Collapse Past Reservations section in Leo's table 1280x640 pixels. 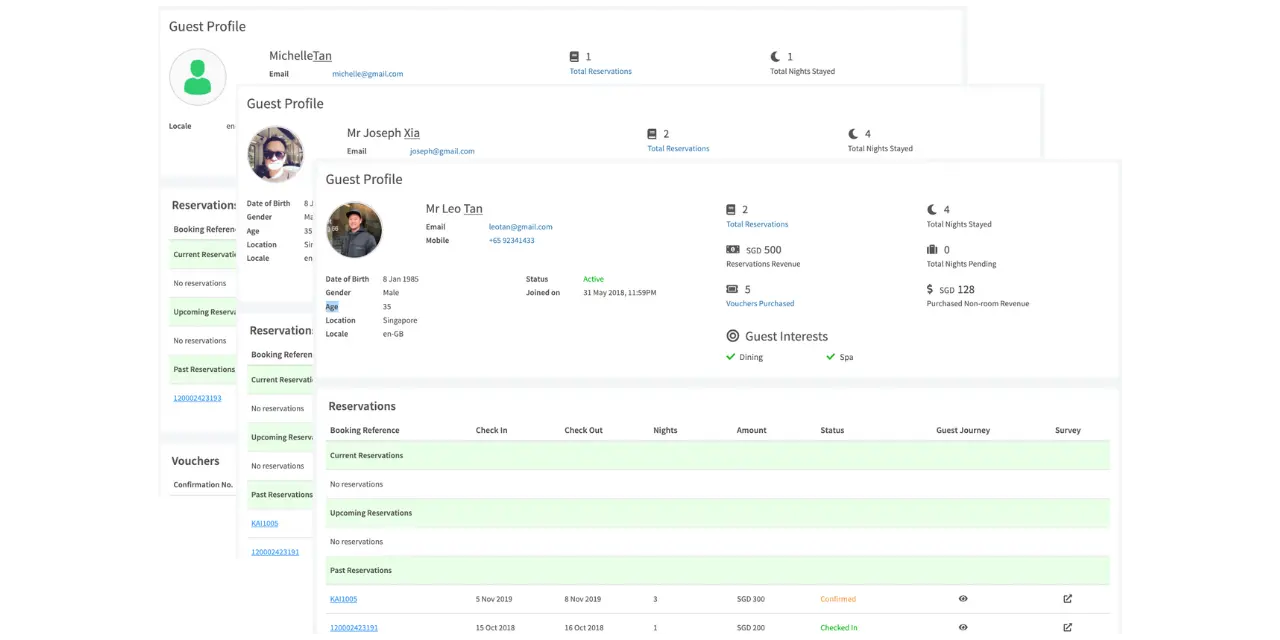[x=361, y=570]
